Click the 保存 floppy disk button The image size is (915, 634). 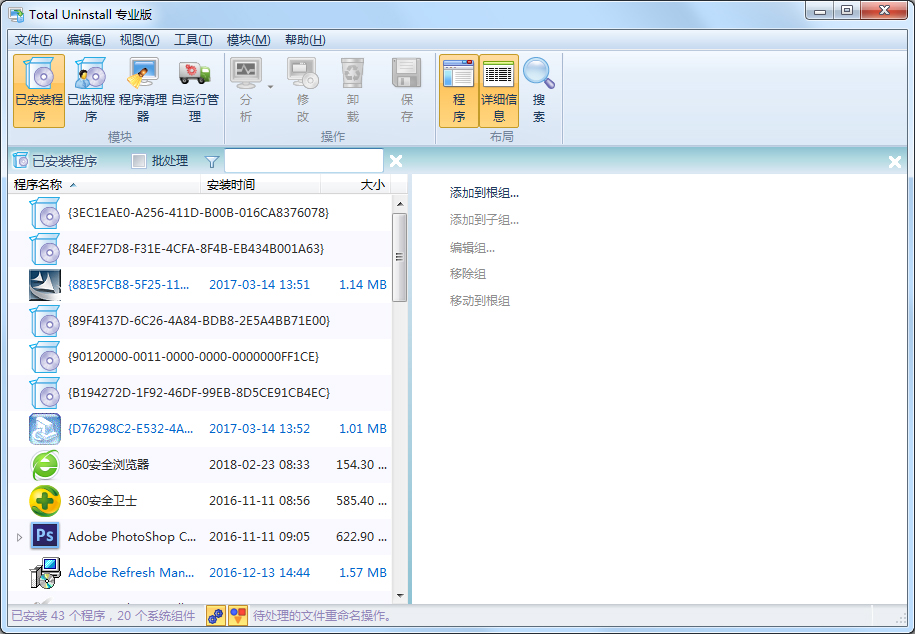407,91
